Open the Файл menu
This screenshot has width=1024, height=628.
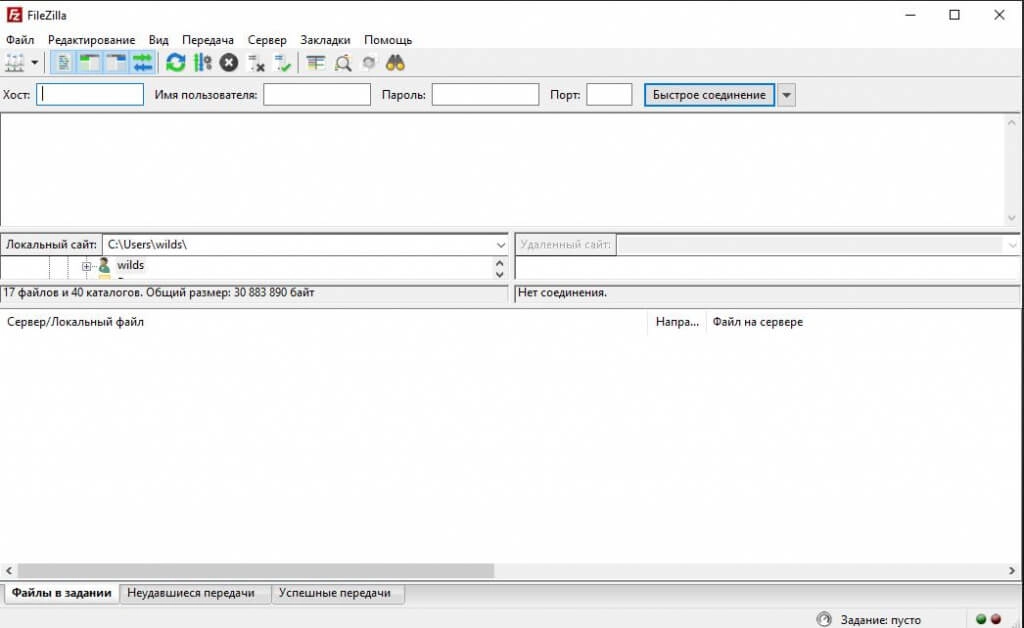click(20, 40)
